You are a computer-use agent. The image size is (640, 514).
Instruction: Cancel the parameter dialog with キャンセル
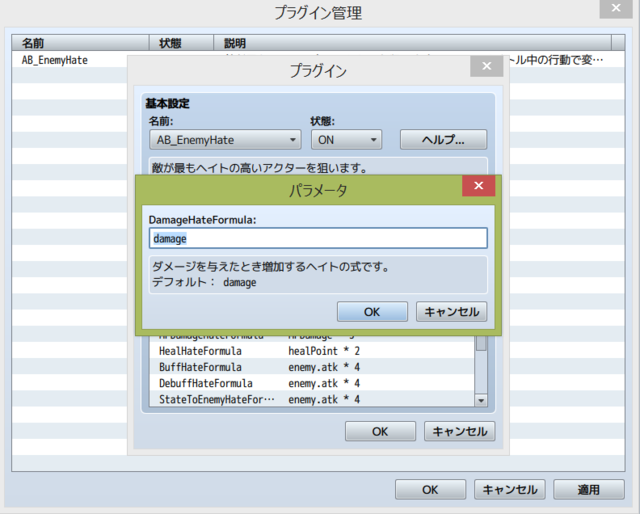pos(451,312)
